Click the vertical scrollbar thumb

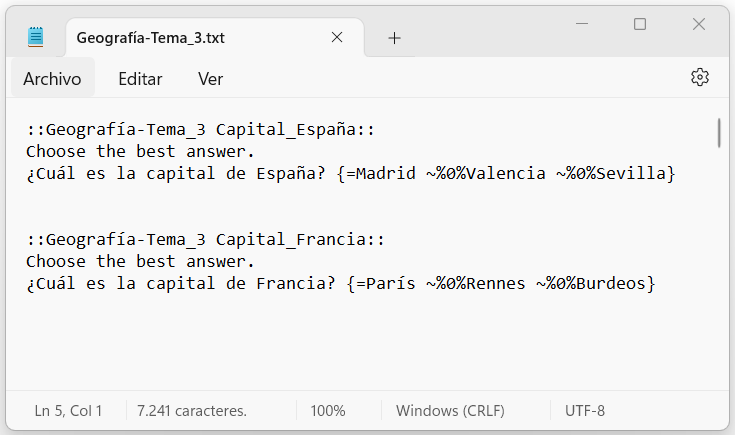(x=719, y=133)
